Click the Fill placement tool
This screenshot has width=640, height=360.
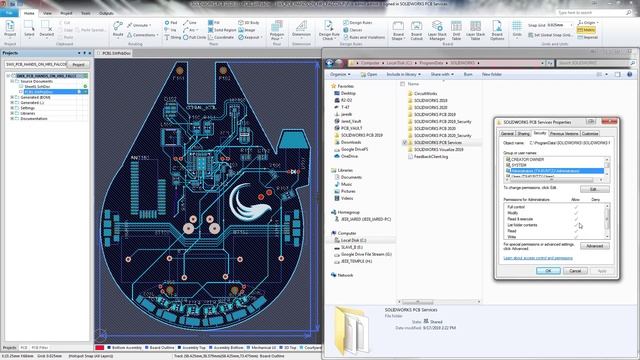click(x=214, y=23)
